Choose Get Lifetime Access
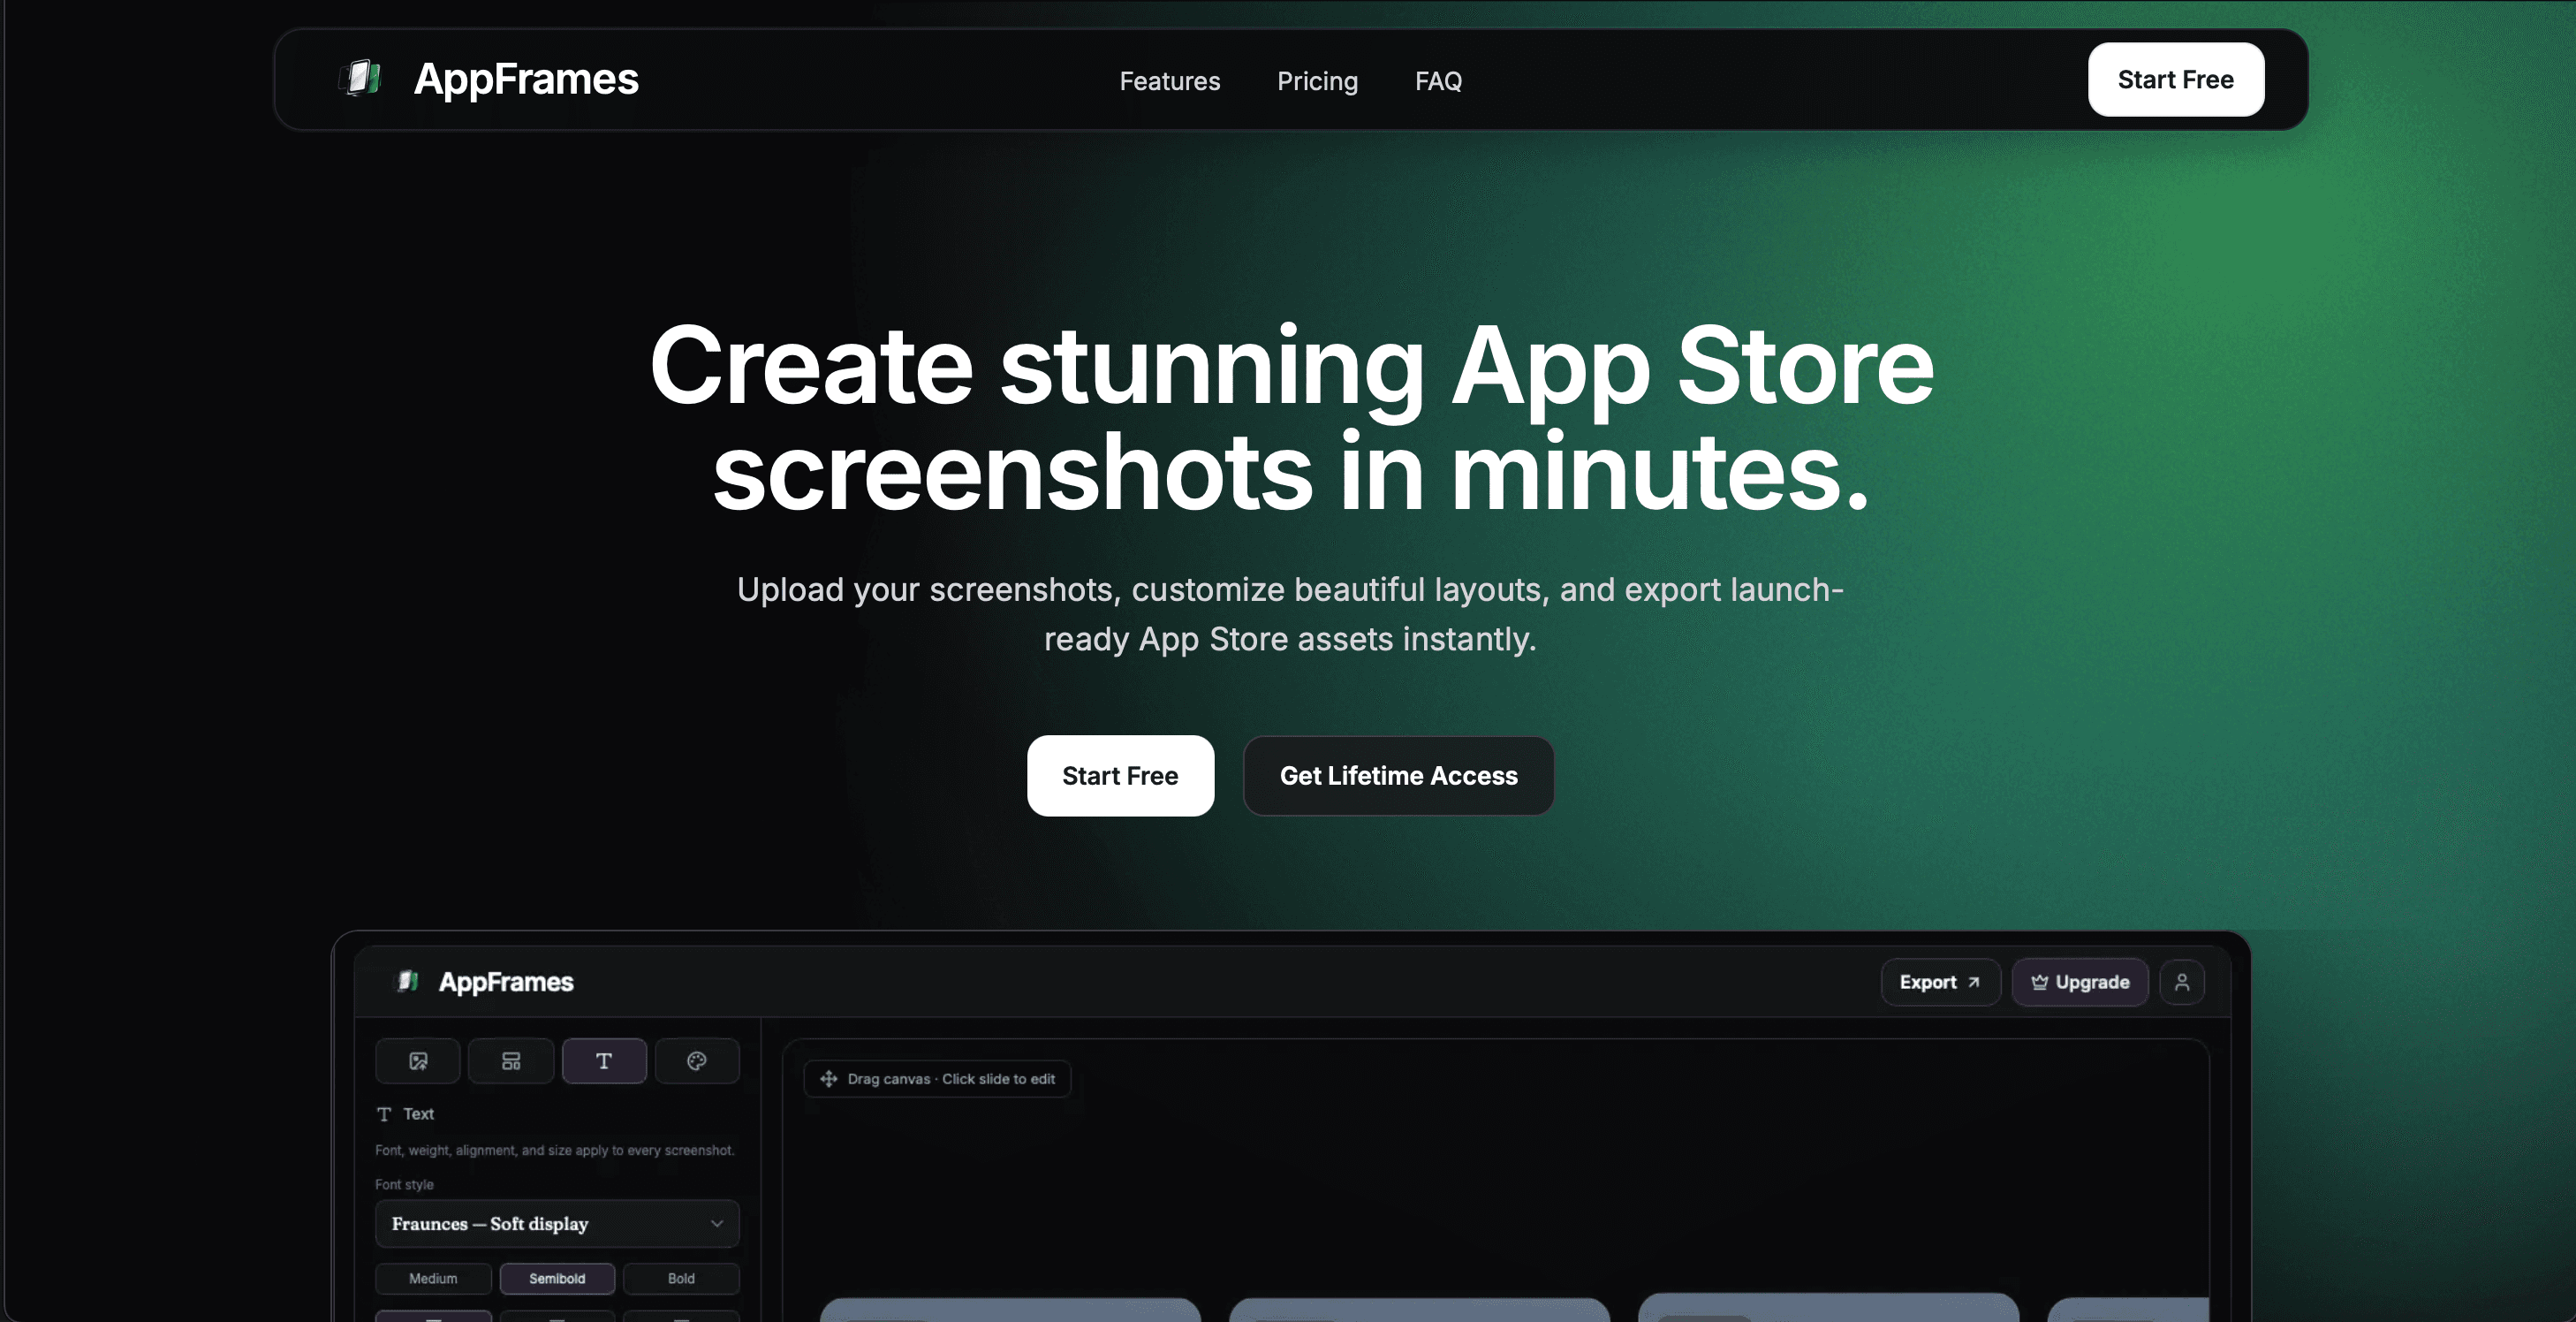This screenshot has width=2576, height=1322. (x=1398, y=776)
